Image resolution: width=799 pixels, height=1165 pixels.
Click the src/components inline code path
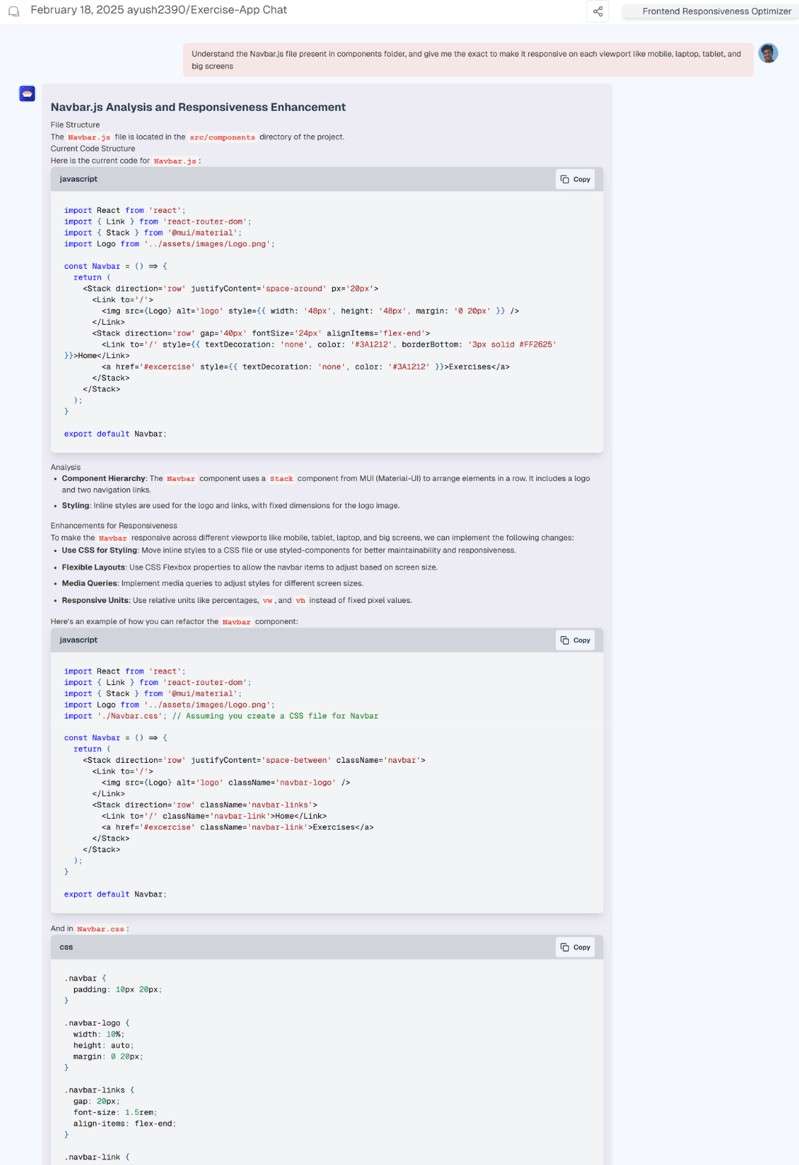(x=222, y=137)
